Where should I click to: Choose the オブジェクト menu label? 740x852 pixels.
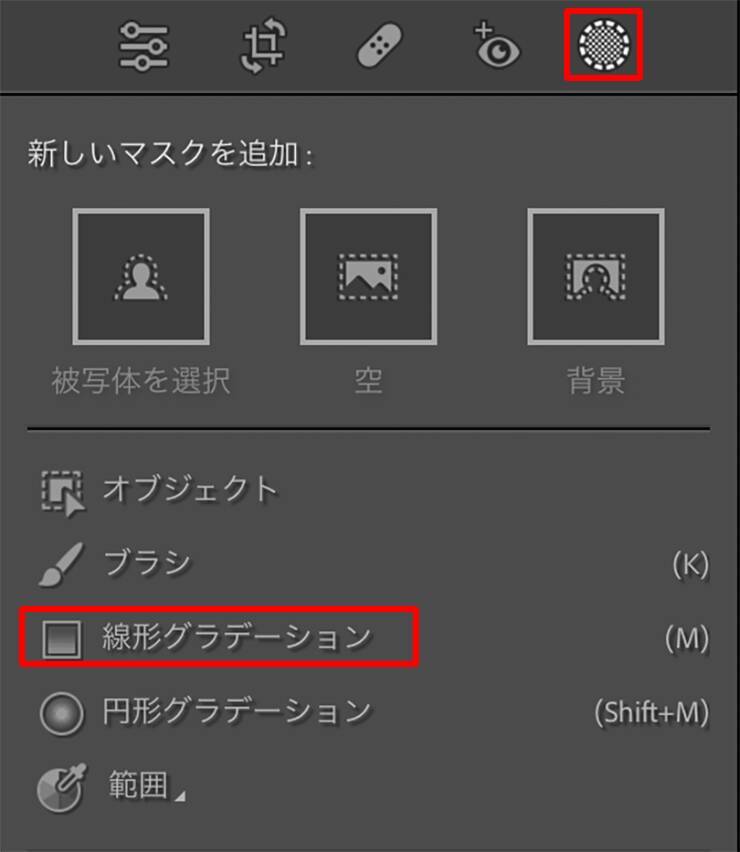190,488
